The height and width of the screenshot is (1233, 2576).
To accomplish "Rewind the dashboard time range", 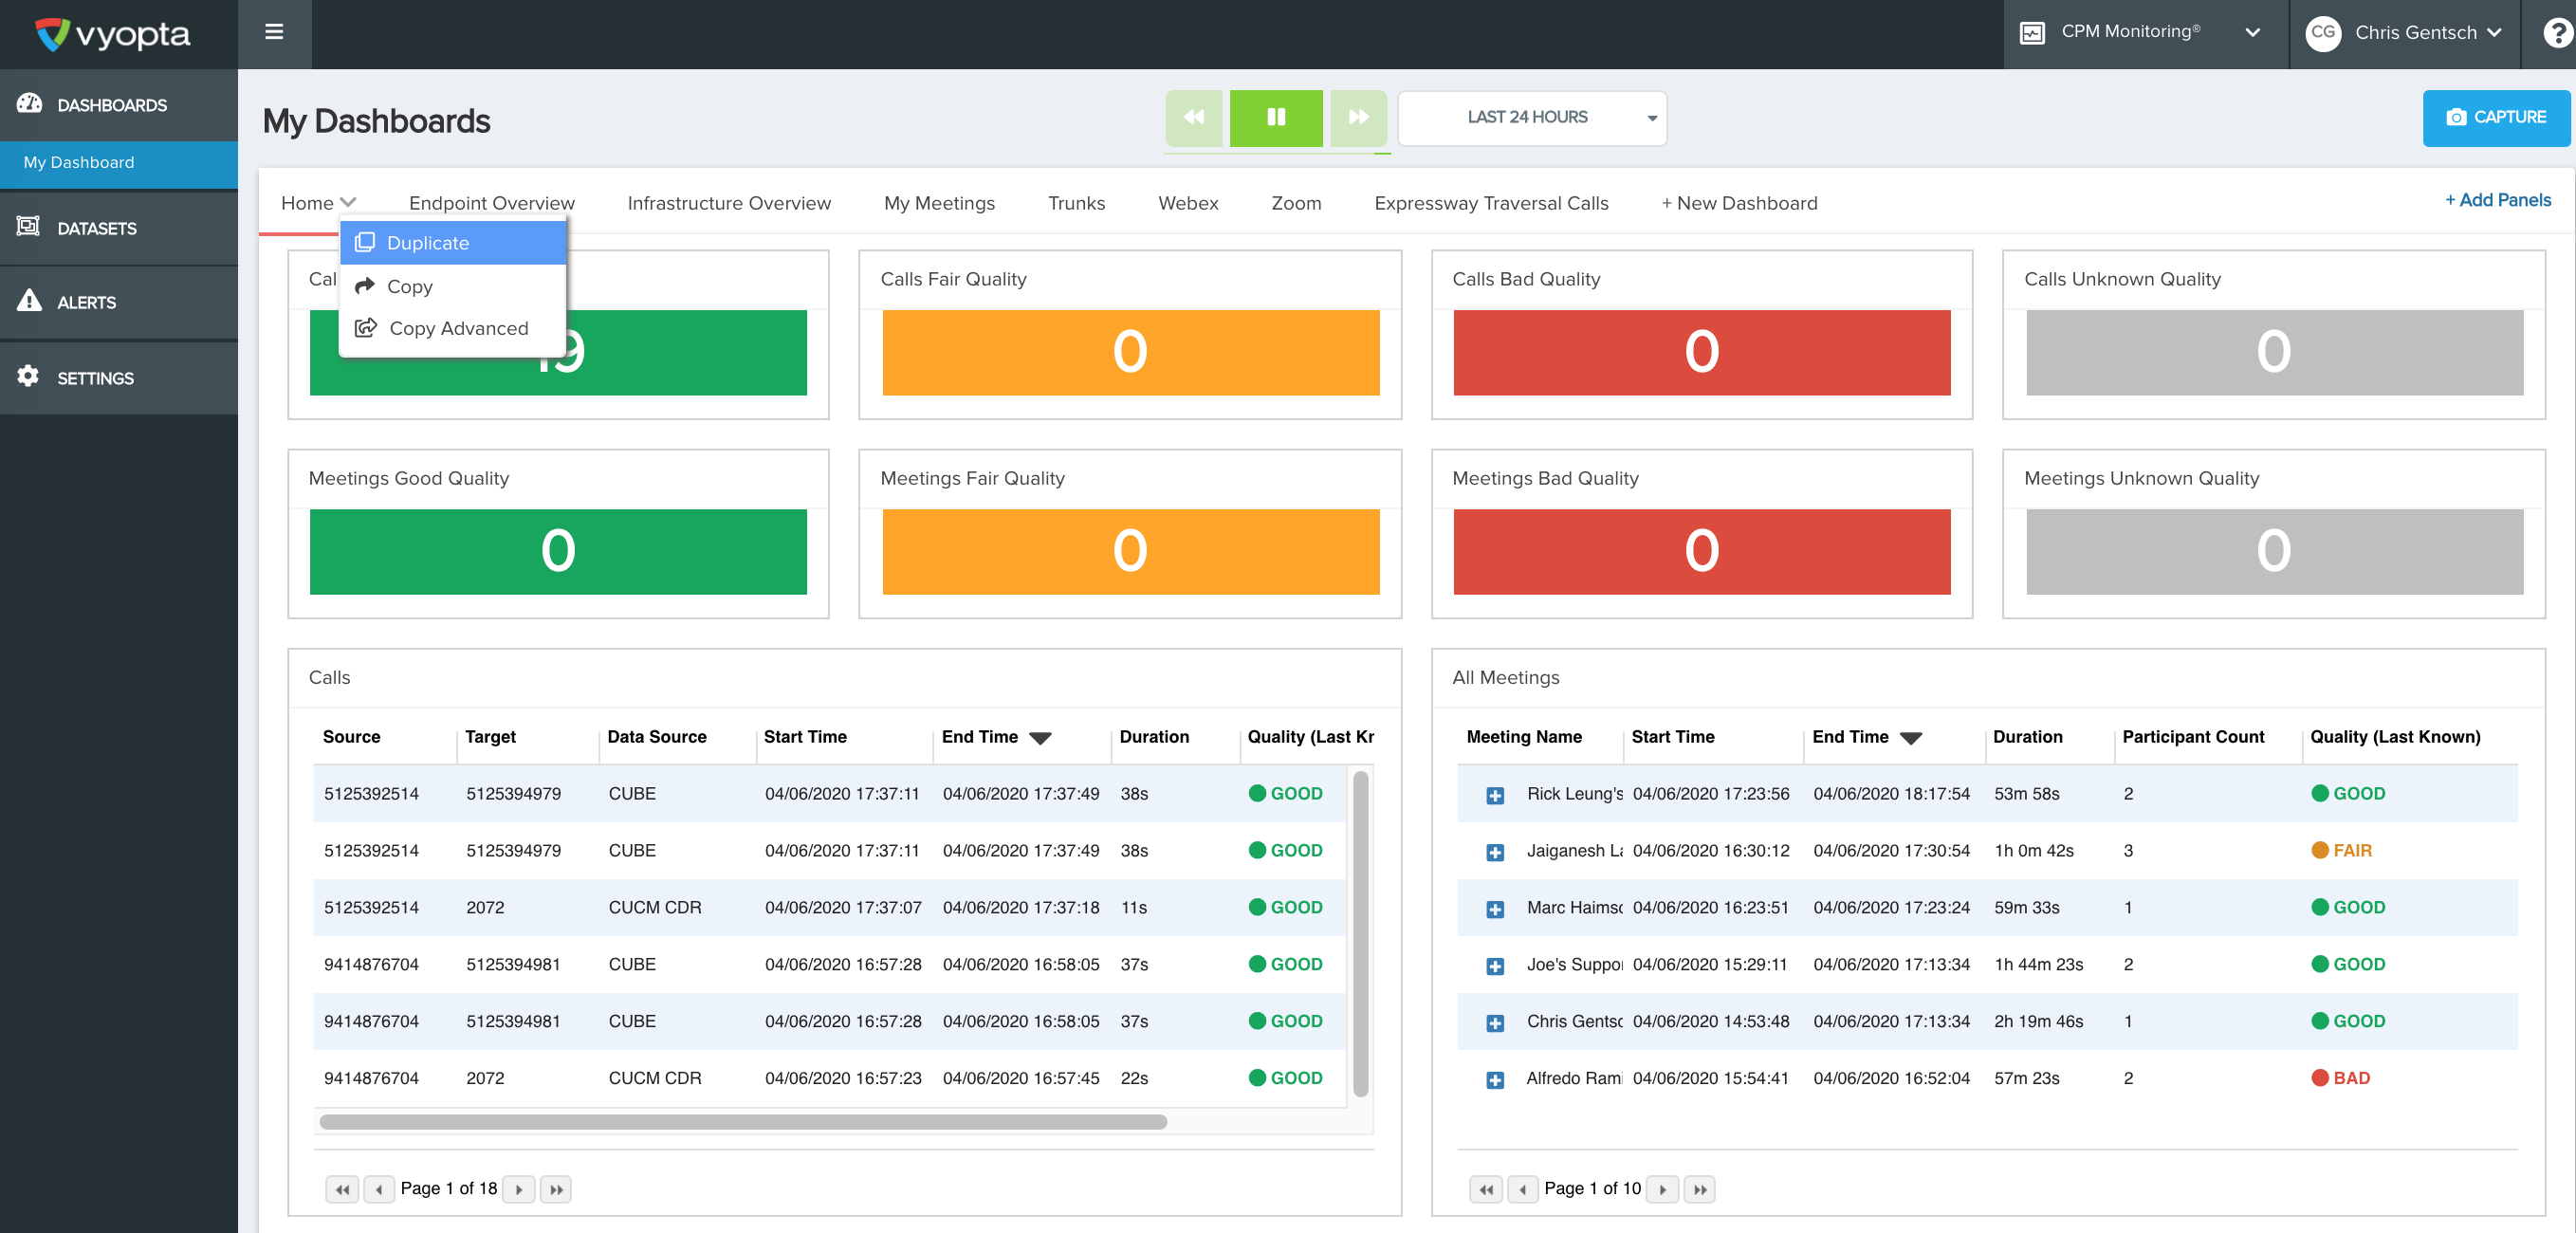I will point(1193,117).
